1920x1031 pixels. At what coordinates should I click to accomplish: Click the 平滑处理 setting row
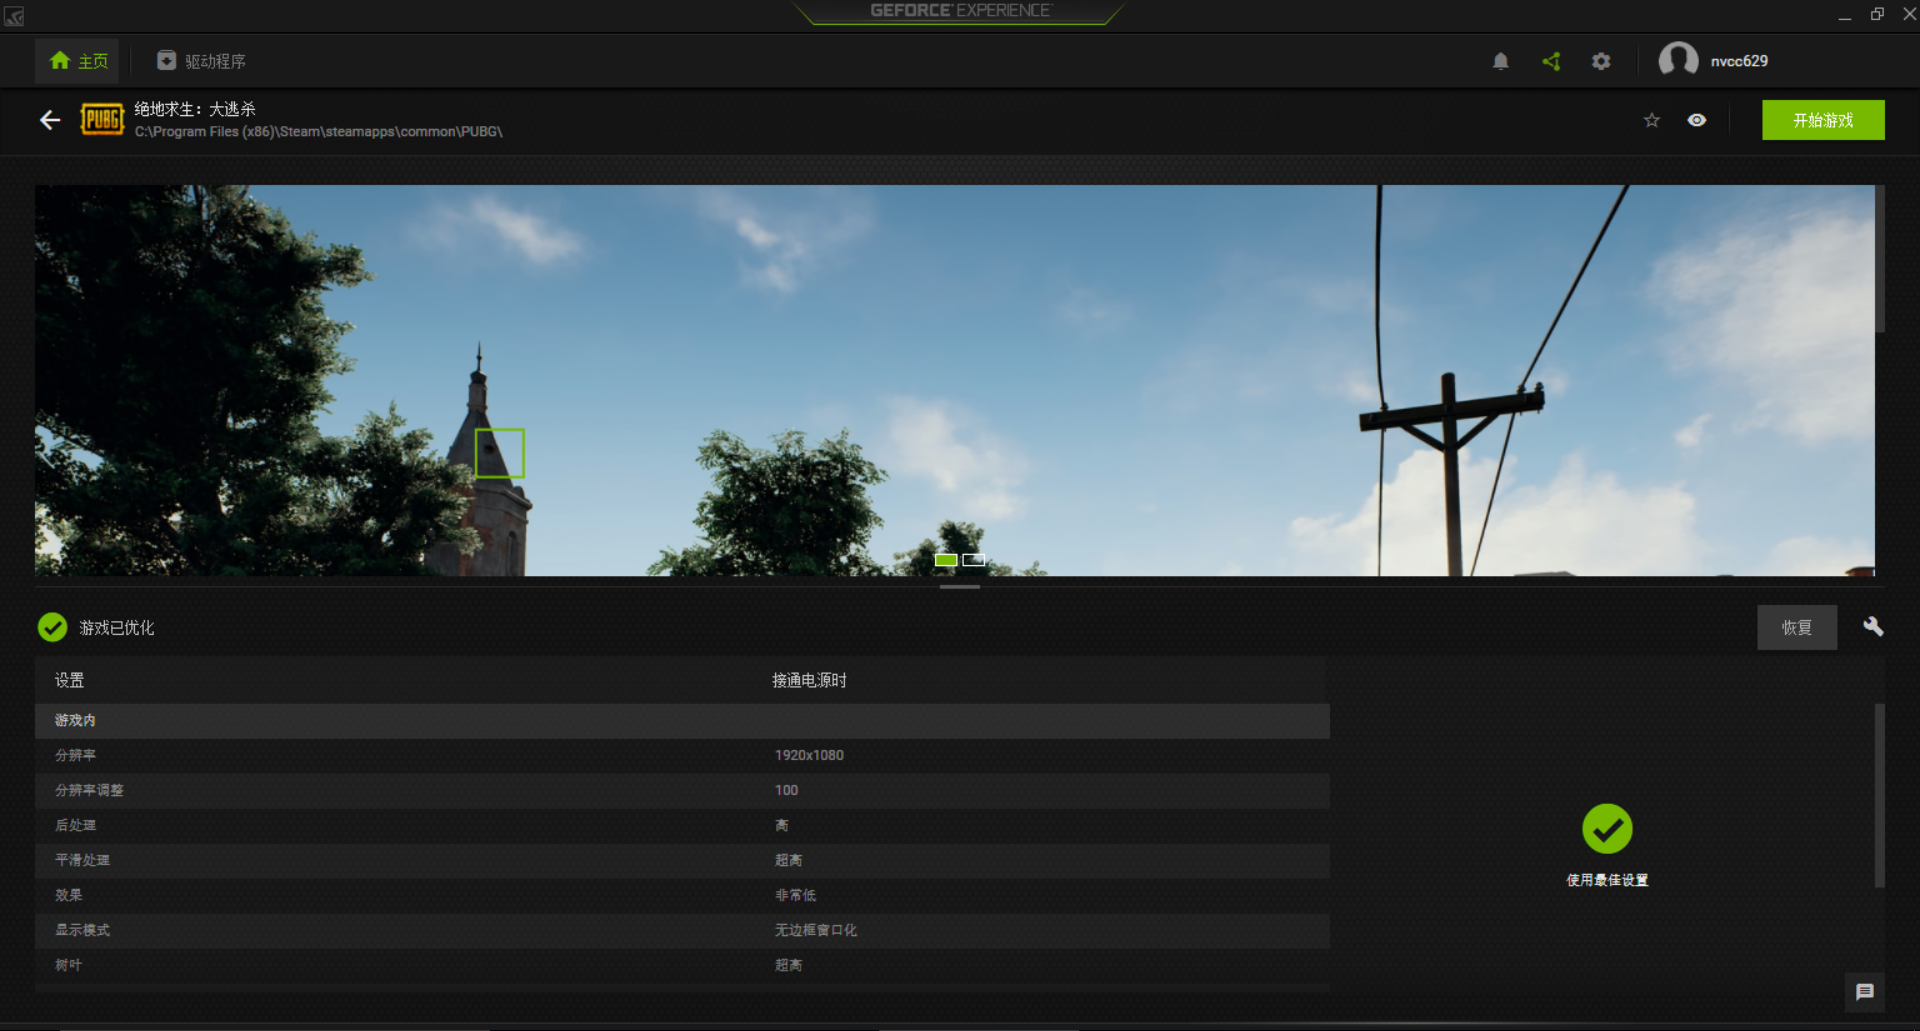click(682, 861)
